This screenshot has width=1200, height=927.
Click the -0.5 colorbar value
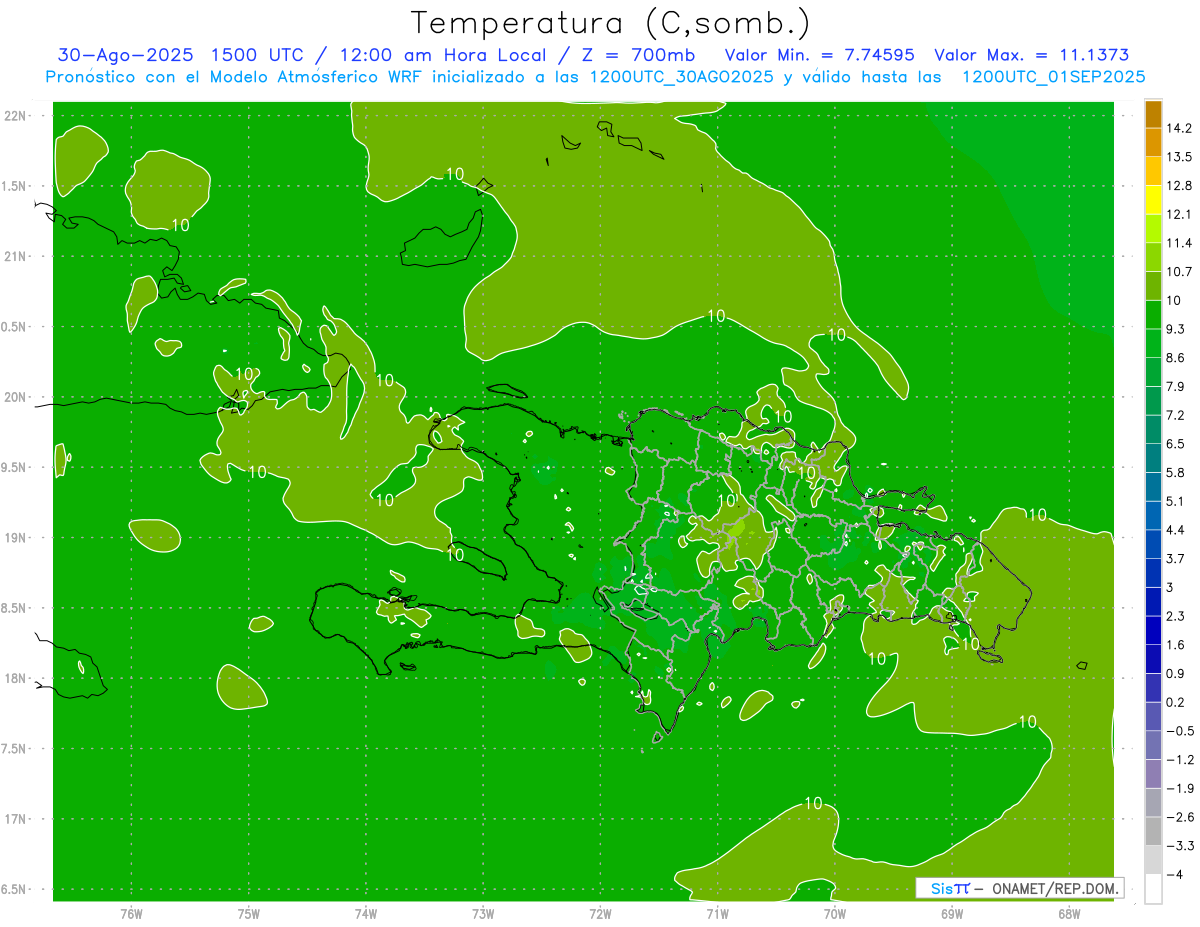pyautogui.click(x=1179, y=731)
